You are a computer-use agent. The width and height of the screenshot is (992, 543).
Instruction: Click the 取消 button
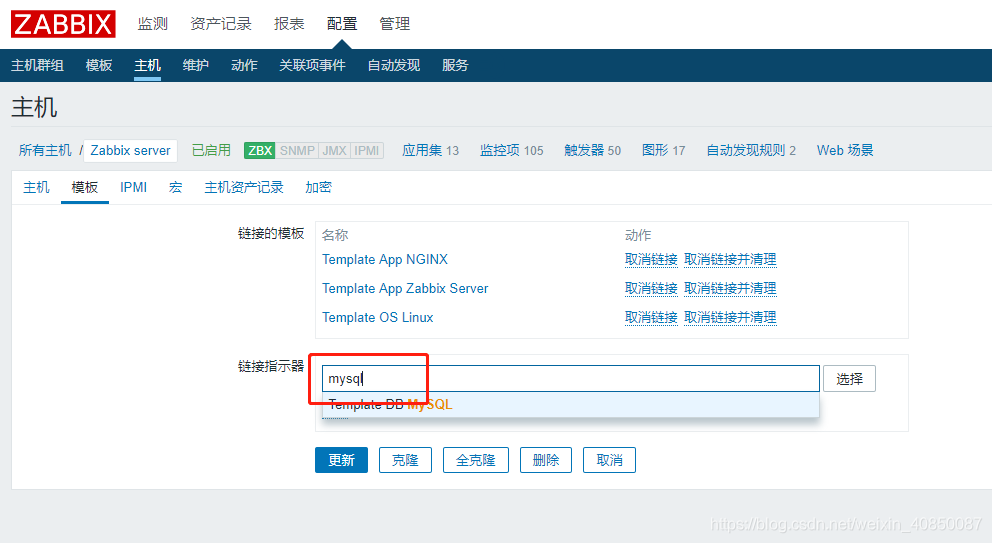609,460
